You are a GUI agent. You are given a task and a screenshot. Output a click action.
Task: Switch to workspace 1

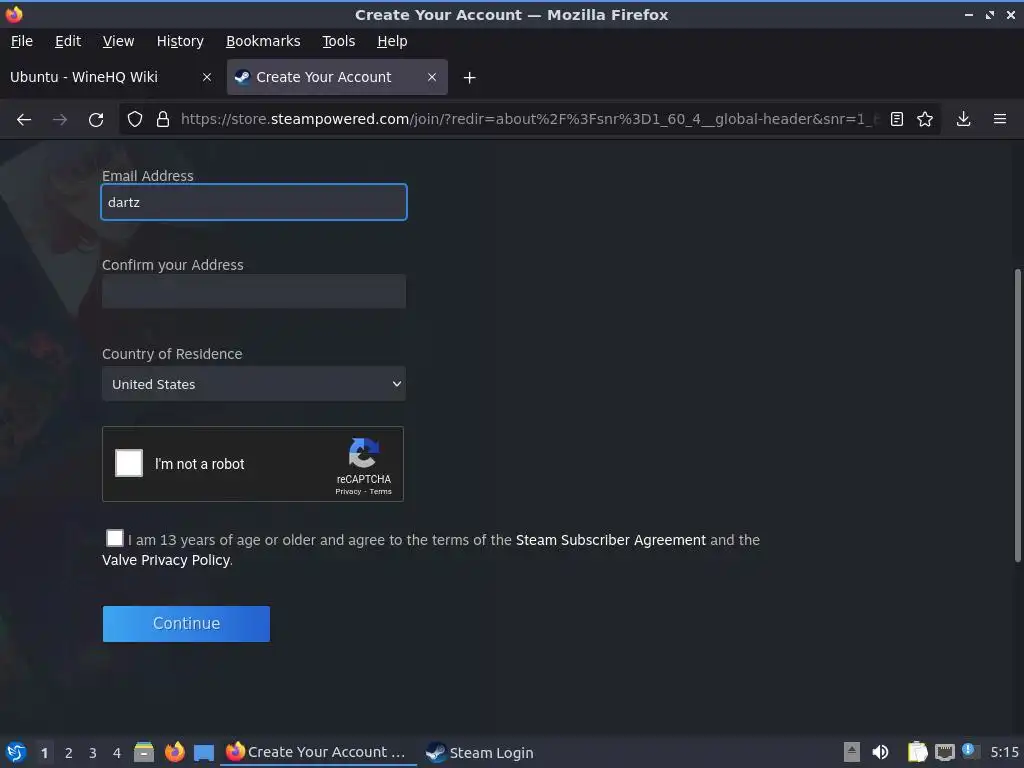(44, 753)
